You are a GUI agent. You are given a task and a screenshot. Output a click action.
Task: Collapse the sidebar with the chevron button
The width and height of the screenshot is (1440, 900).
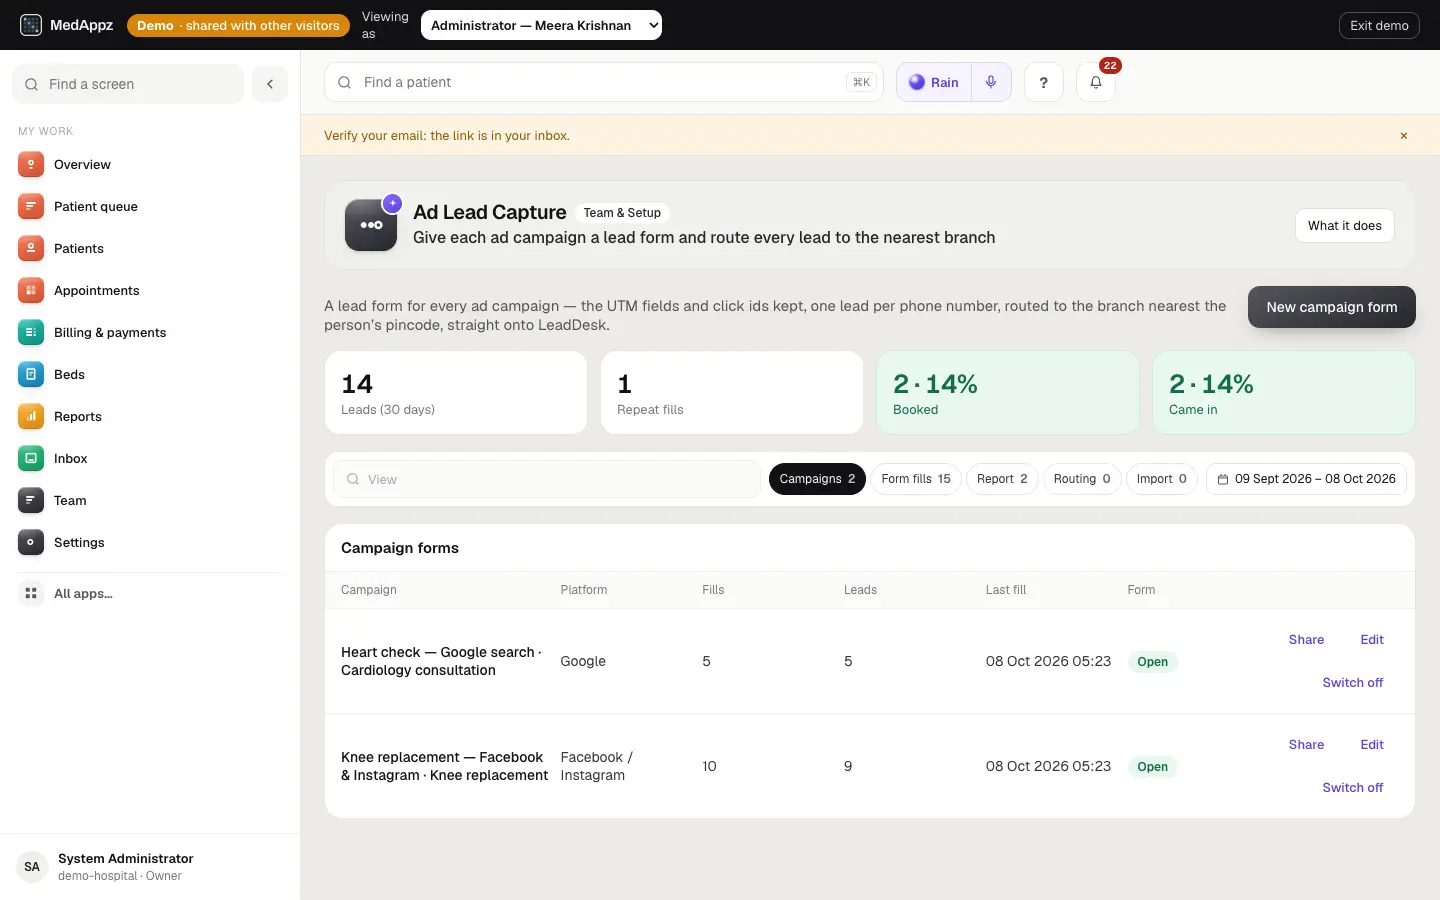click(270, 84)
